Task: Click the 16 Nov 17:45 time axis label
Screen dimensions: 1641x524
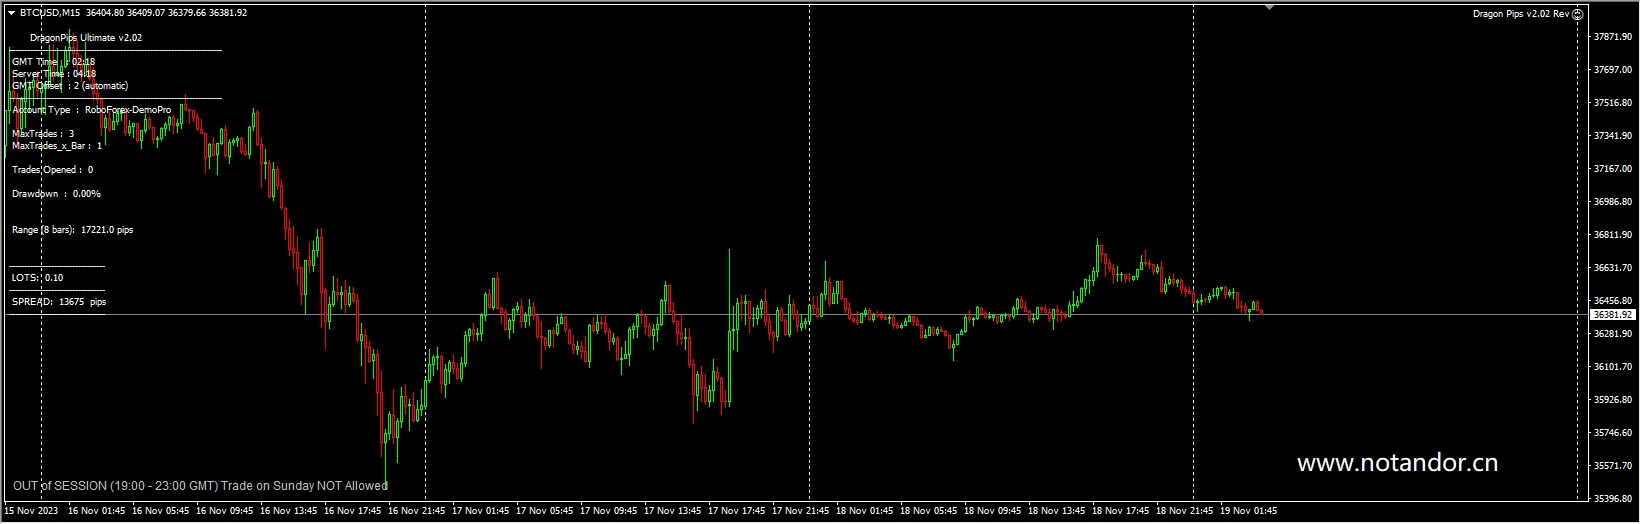Action: point(353,511)
